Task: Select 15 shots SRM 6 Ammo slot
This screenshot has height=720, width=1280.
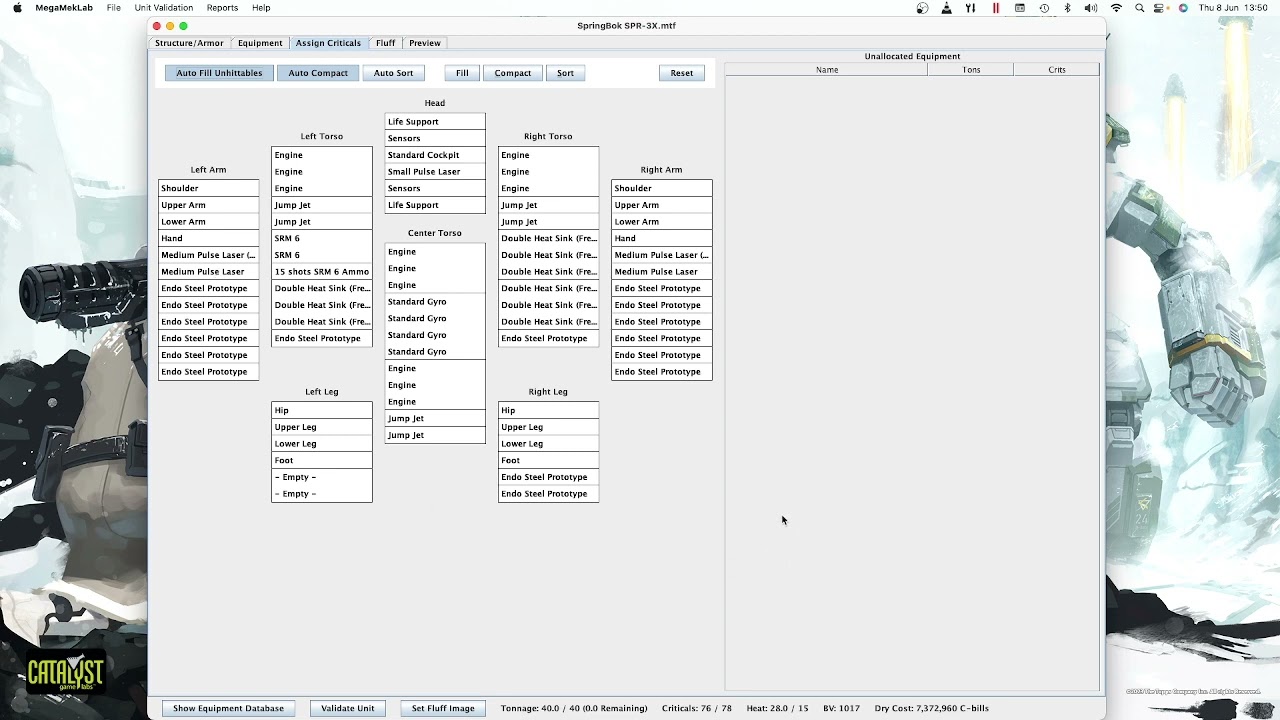Action: coord(322,272)
